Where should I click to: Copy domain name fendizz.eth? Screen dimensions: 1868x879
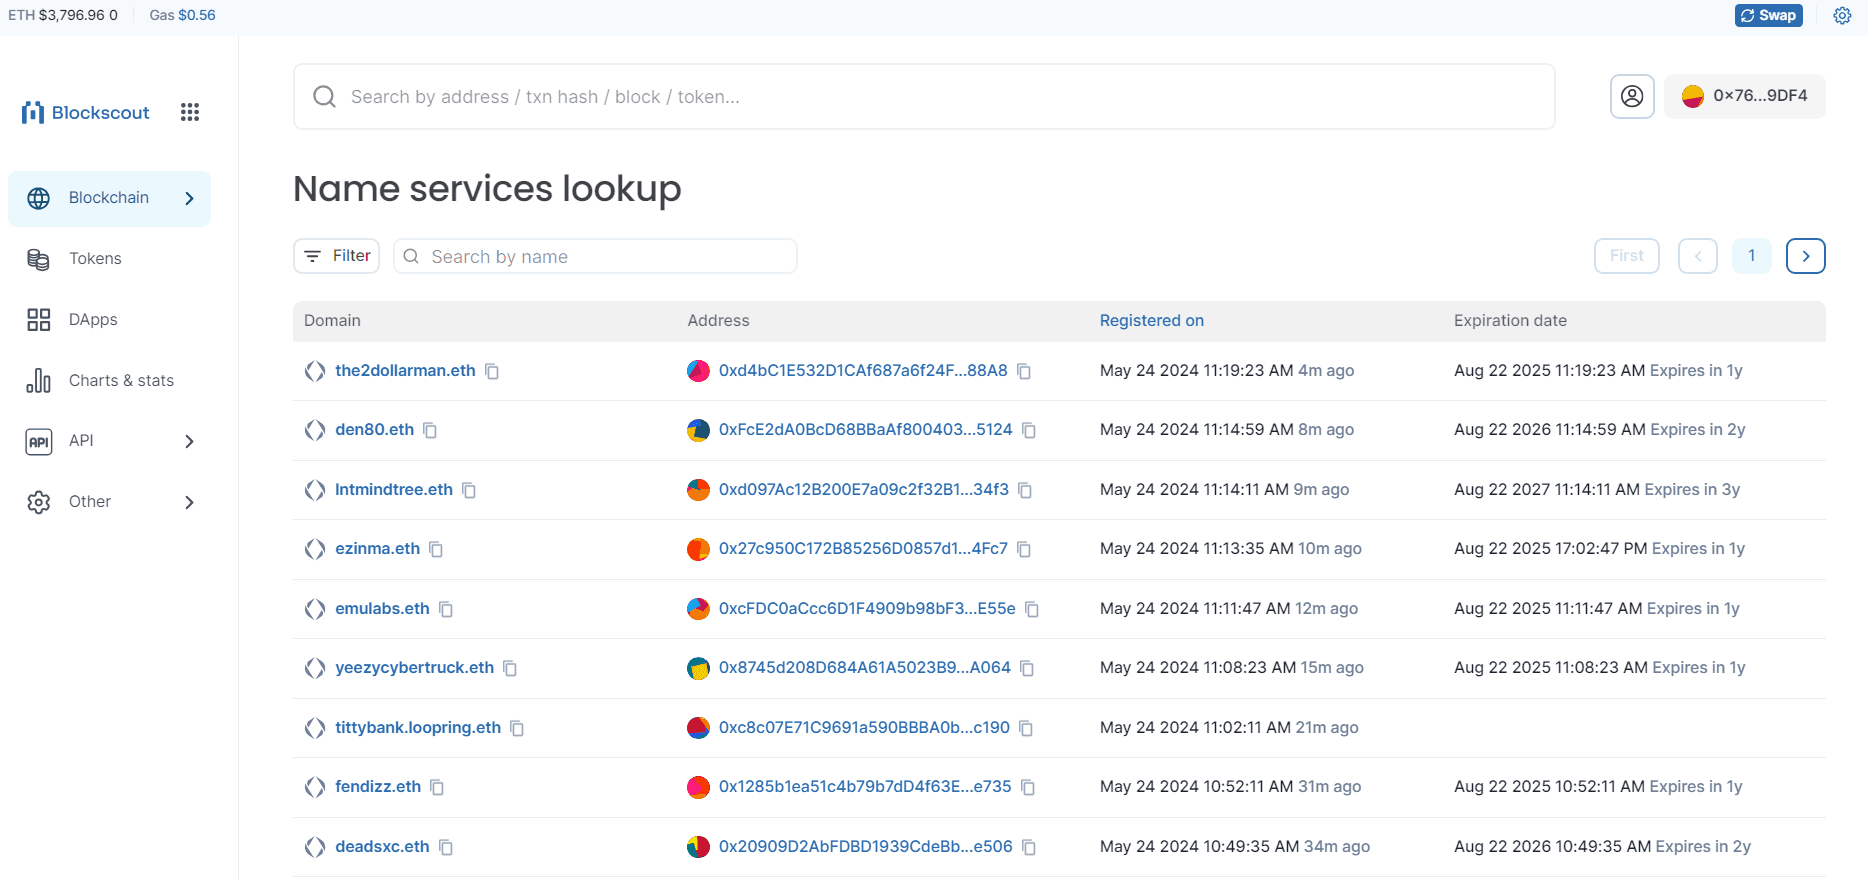point(437,787)
